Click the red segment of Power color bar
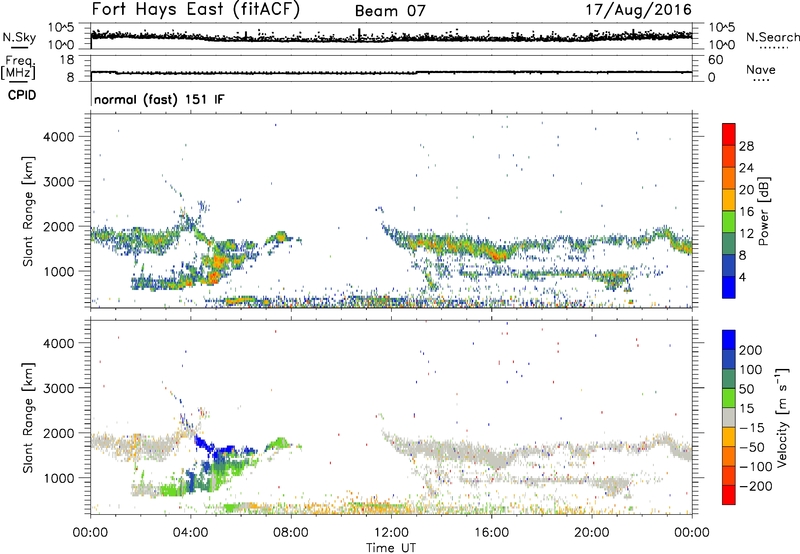Screen dimensions: 800x554 729,134
